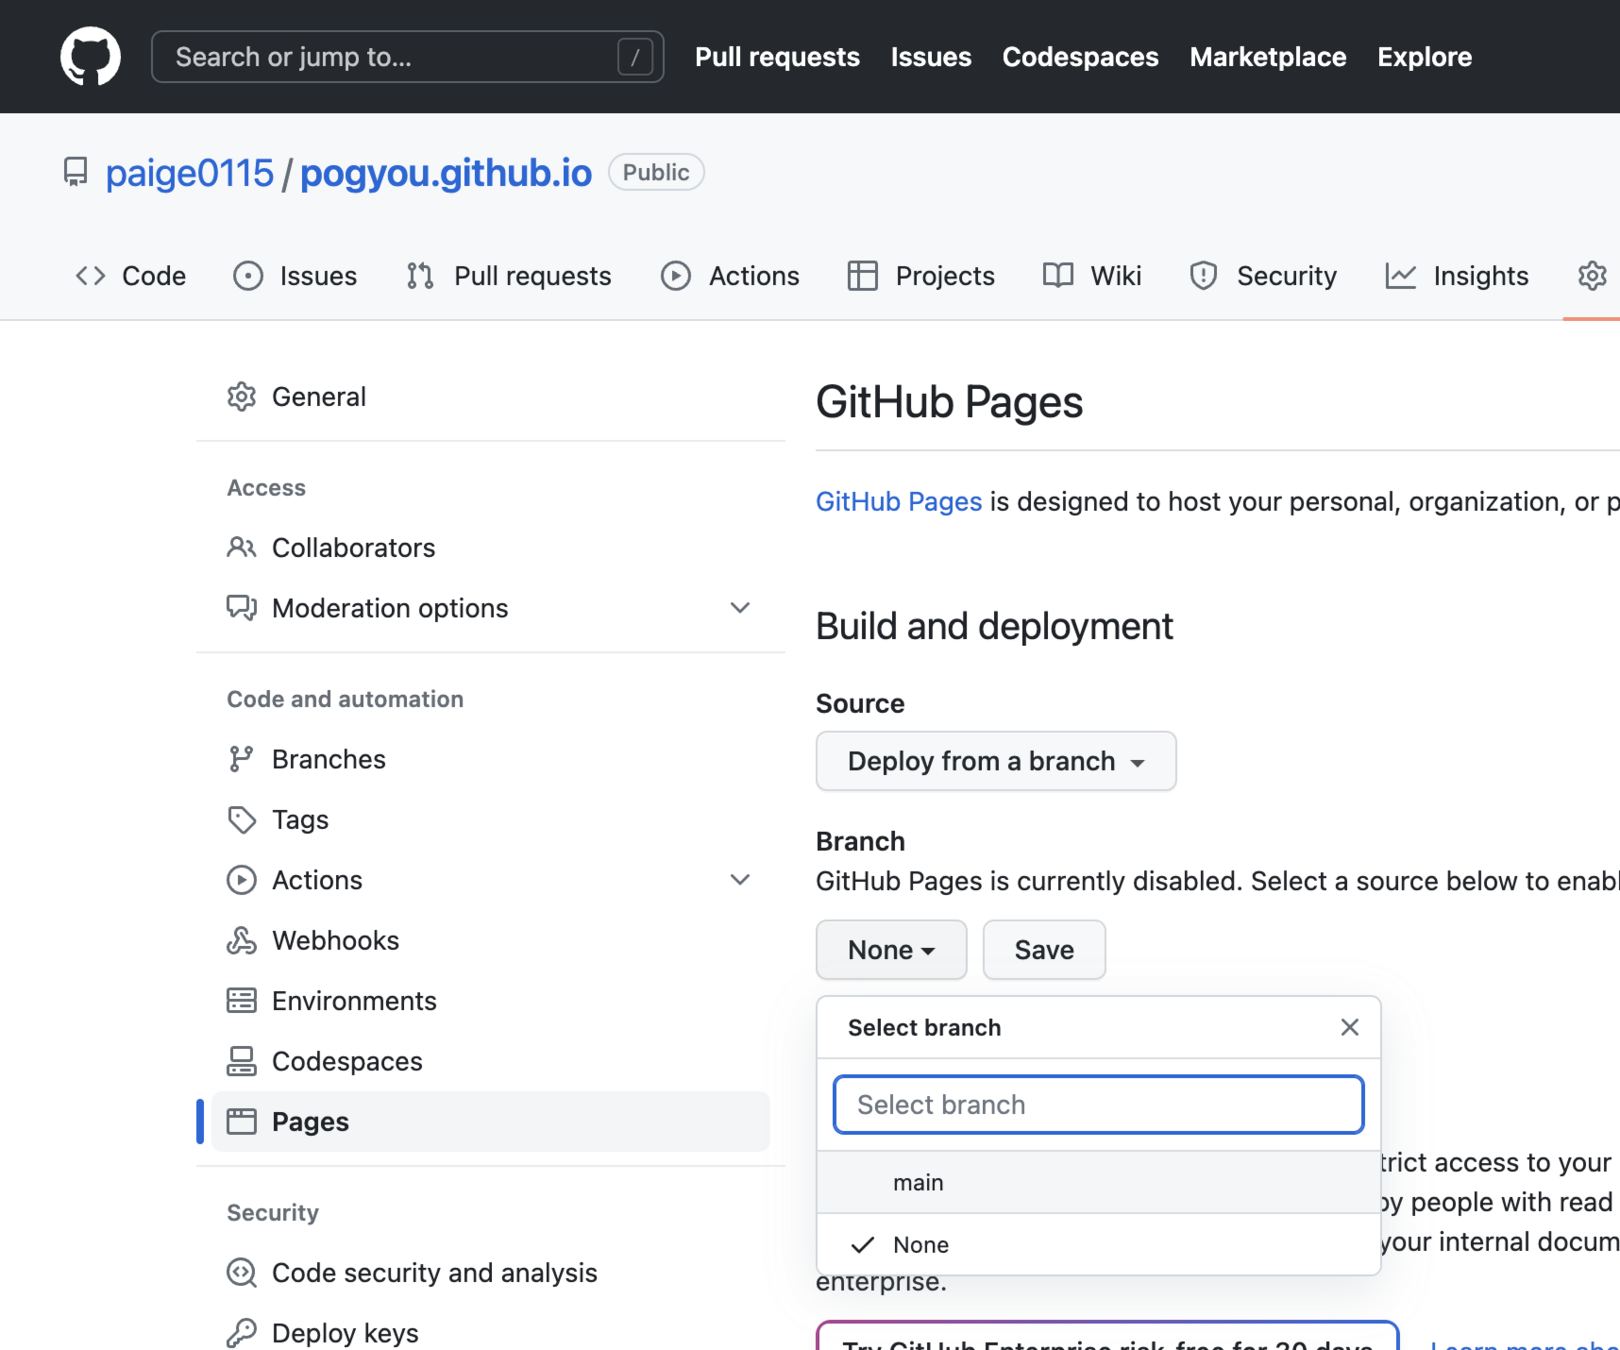Click the slash shortcut icon in search
This screenshot has height=1350, width=1620.
pyautogui.click(x=635, y=57)
